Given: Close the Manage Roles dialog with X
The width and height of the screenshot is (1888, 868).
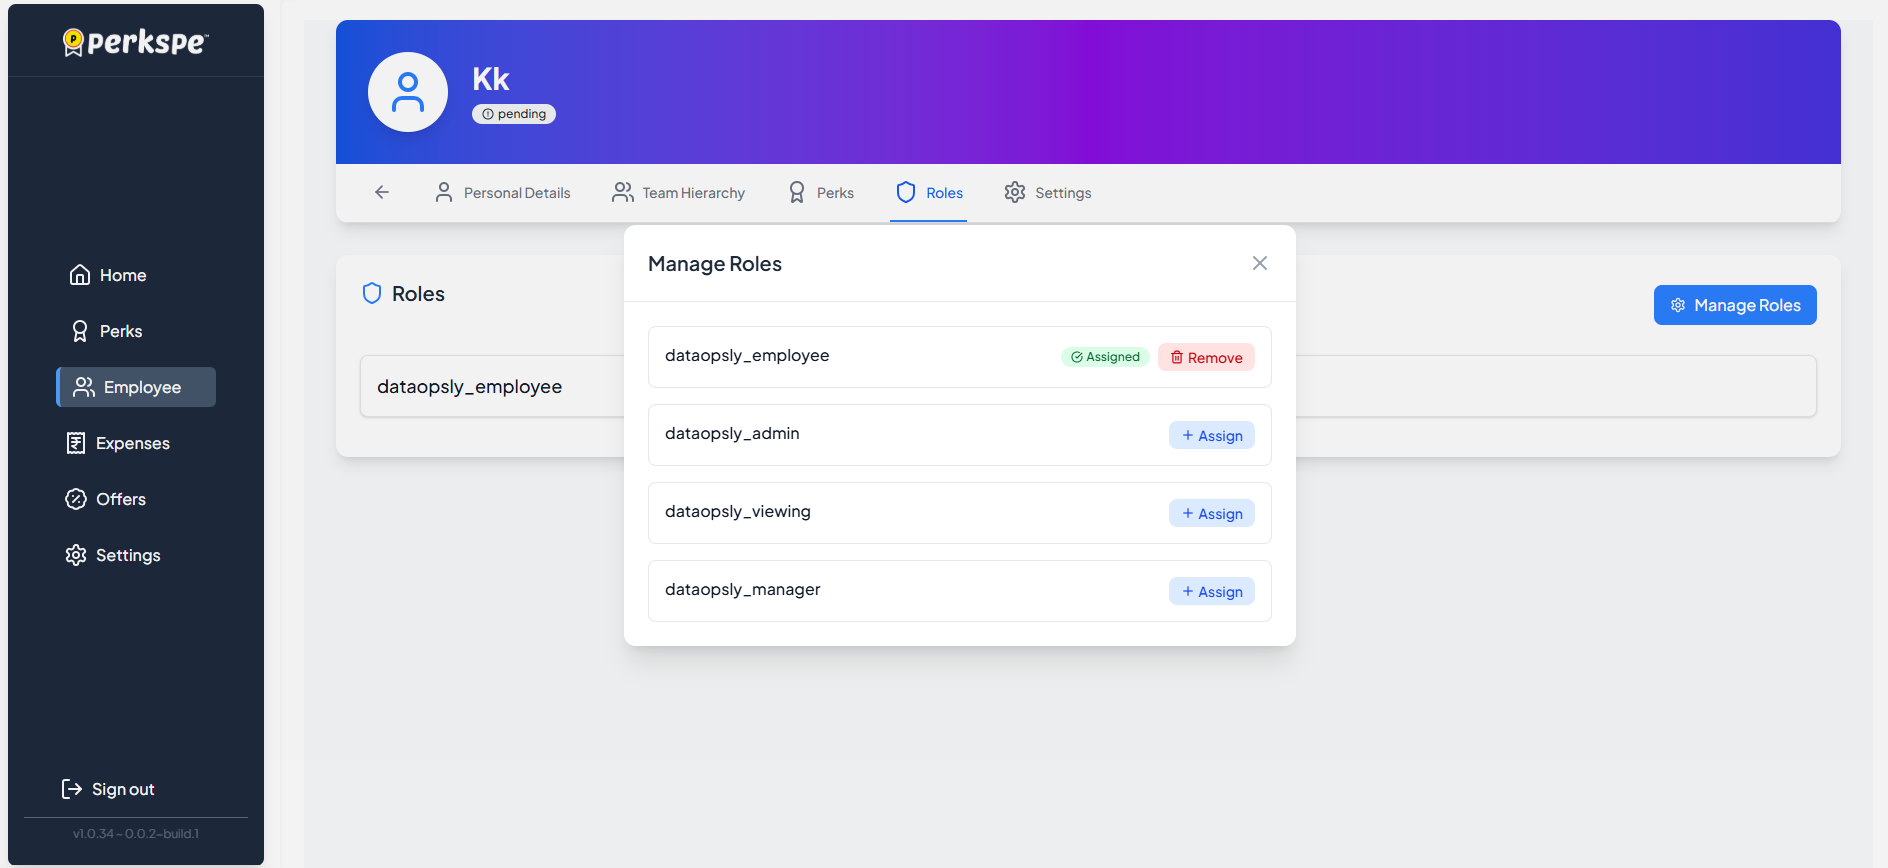Looking at the screenshot, I should point(1260,263).
